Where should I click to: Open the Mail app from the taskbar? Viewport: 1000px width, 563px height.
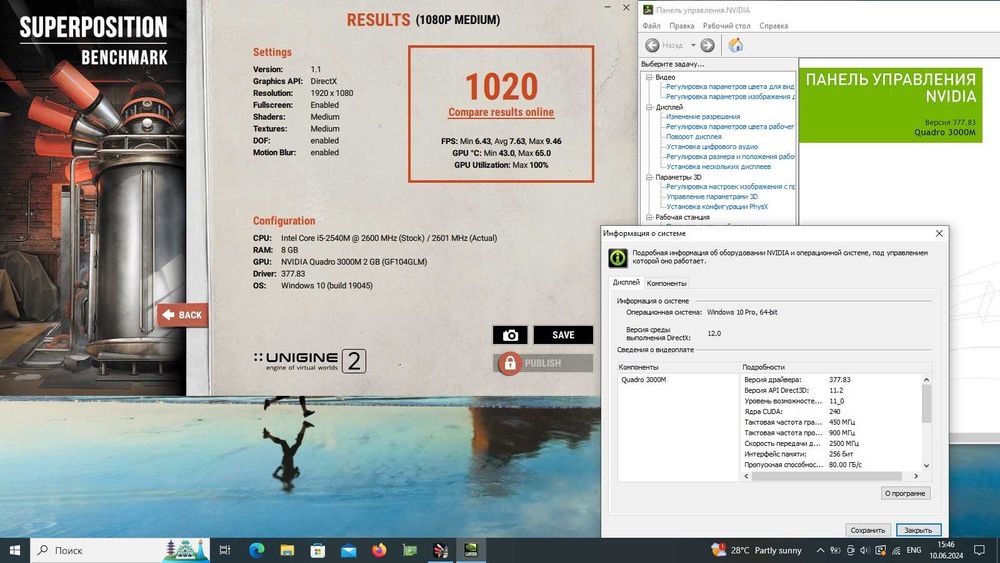348,550
